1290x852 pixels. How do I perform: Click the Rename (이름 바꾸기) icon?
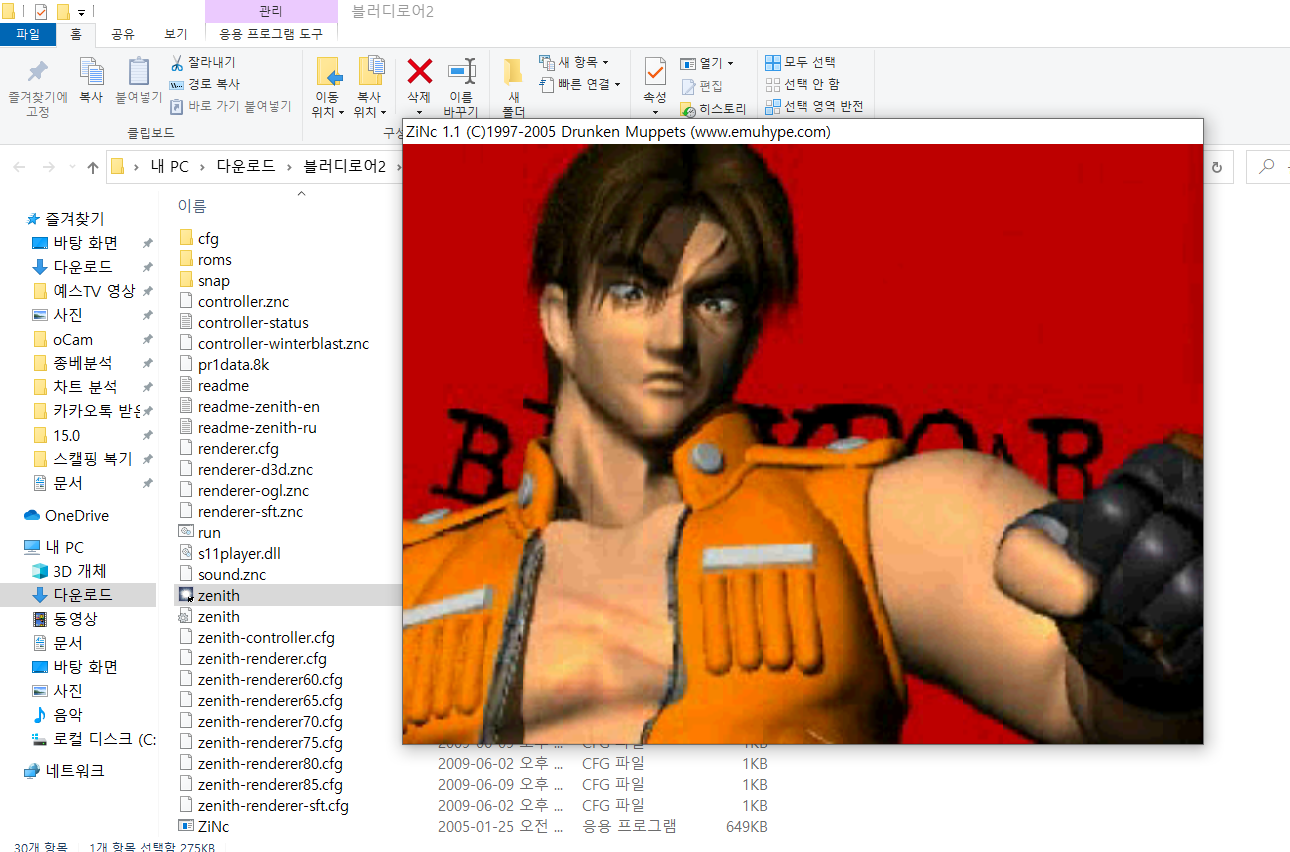click(461, 72)
